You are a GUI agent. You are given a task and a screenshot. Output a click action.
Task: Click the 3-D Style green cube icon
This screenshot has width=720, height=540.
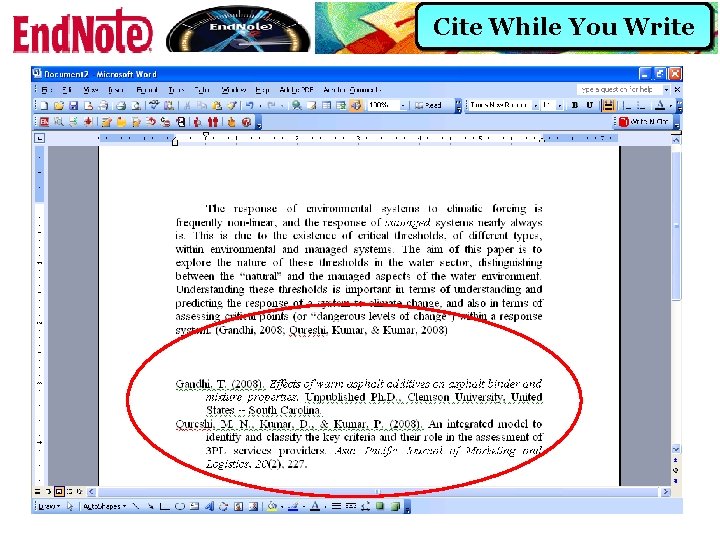395,506
